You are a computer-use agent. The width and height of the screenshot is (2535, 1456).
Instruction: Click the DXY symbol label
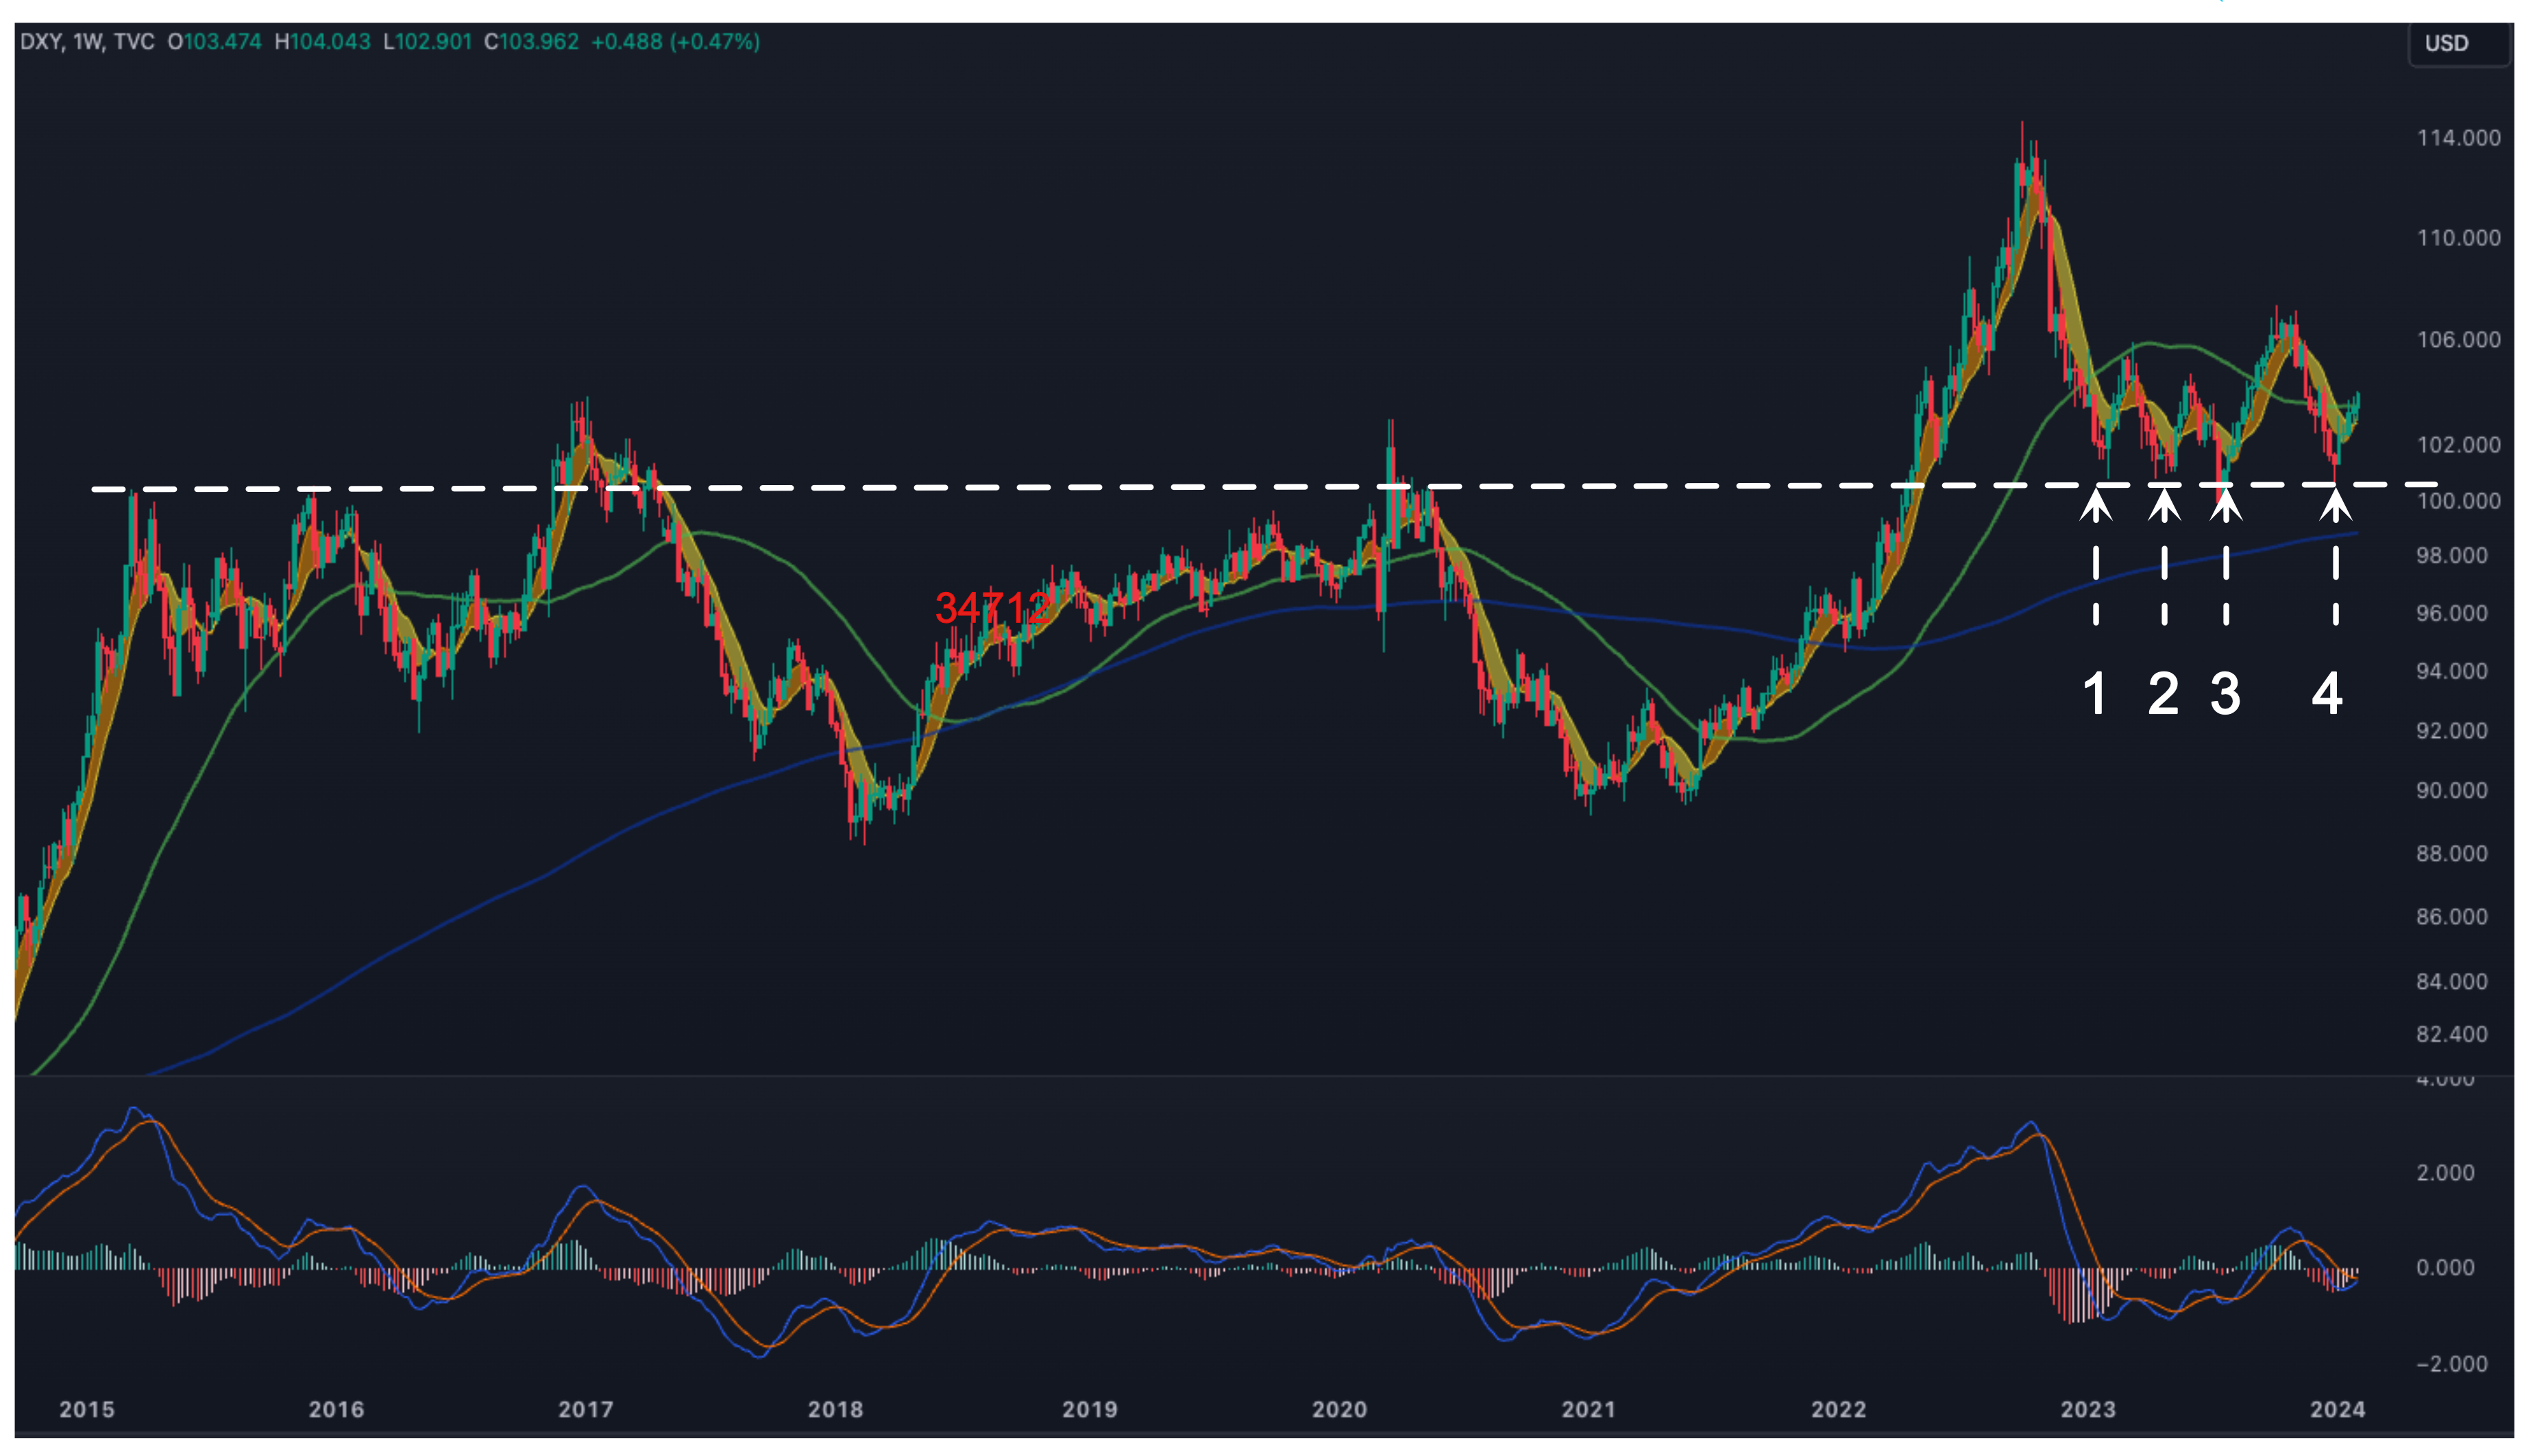(x=41, y=42)
